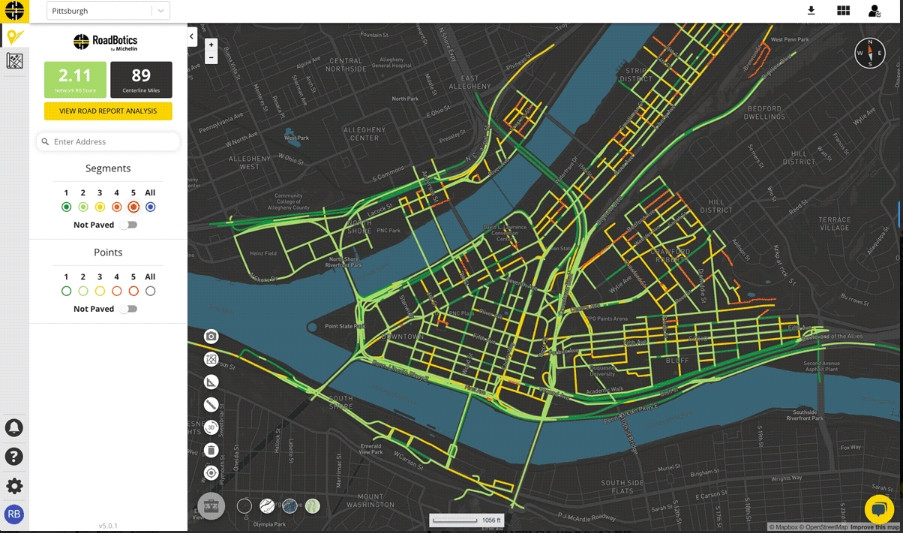Select Segments rating 1 radio button

[66, 207]
